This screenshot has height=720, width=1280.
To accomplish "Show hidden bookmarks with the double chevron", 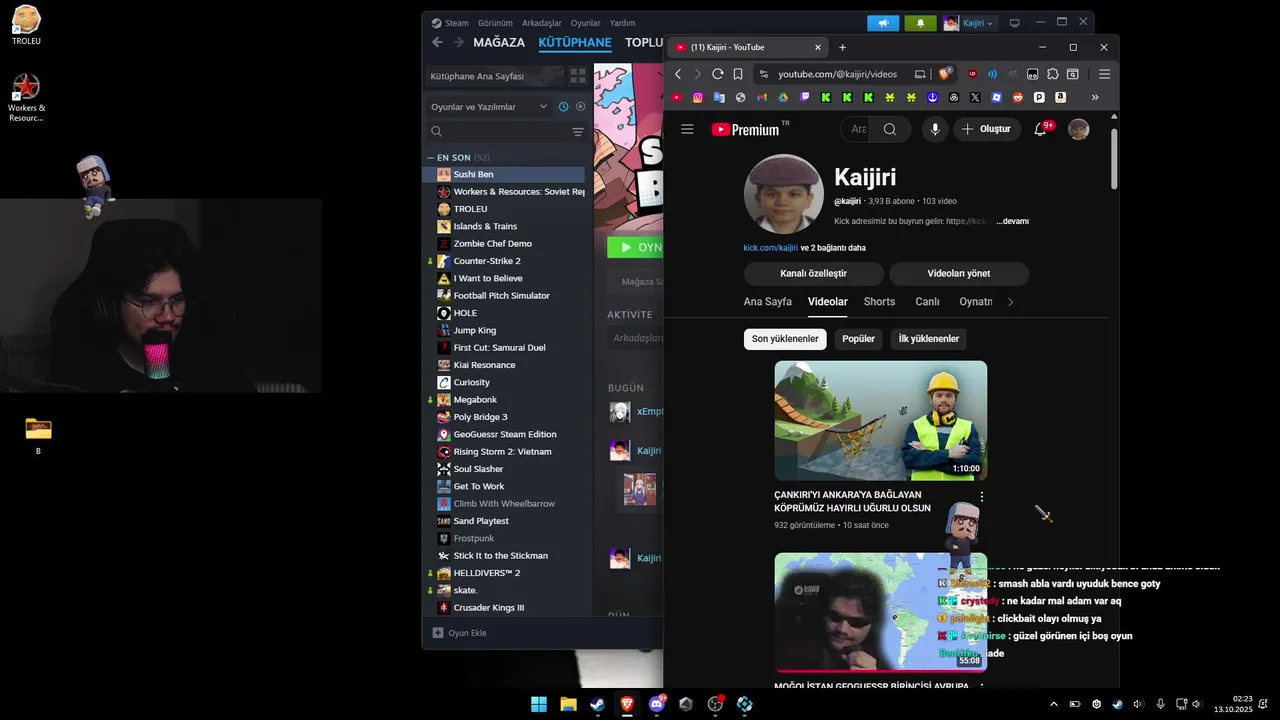I will [1095, 97].
